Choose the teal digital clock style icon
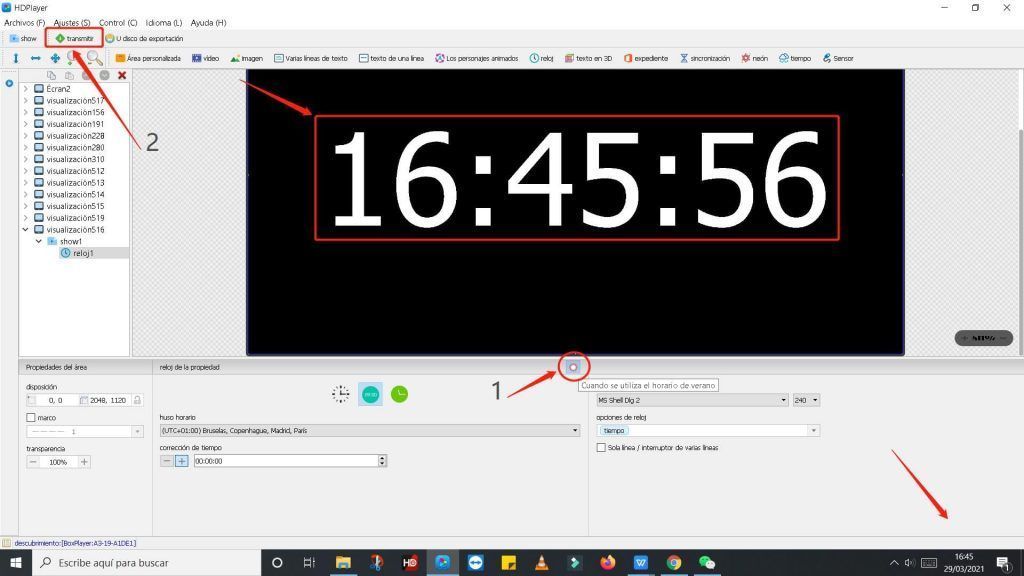The image size is (1024, 576). 370,394
